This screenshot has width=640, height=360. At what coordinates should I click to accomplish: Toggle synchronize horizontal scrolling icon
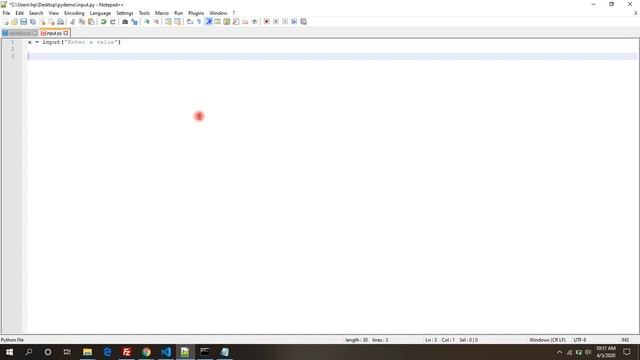coord(178,22)
